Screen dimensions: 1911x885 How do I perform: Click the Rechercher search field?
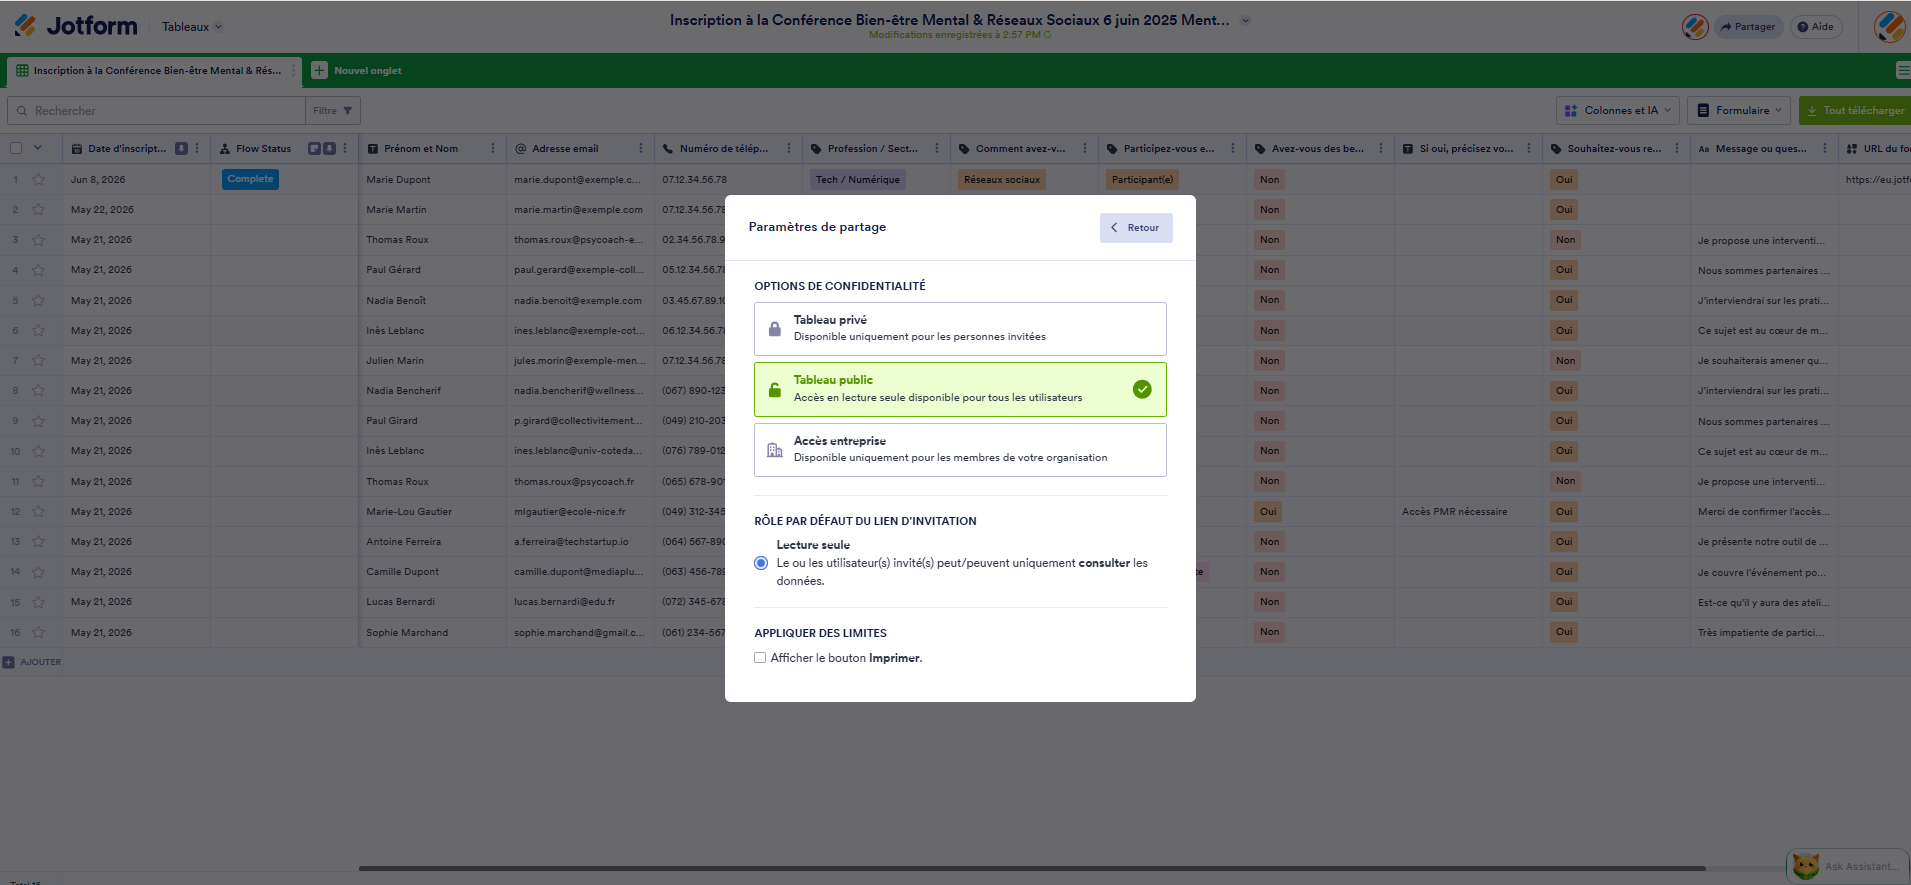coord(156,111)
